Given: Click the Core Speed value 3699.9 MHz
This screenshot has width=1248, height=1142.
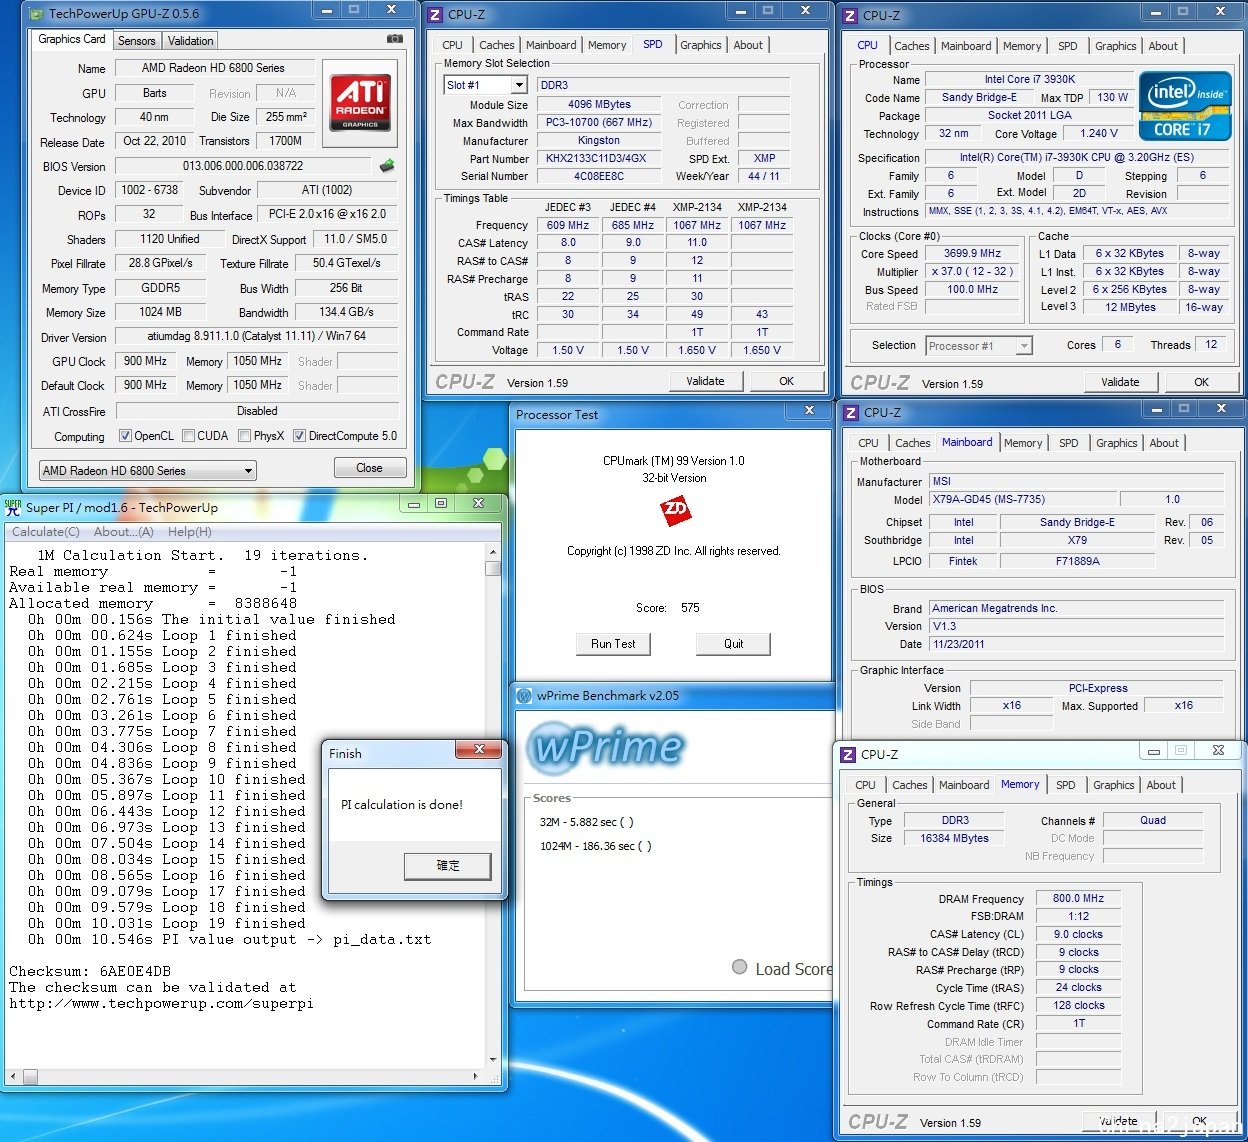Looking at the screenshot, I should point(972,254).
